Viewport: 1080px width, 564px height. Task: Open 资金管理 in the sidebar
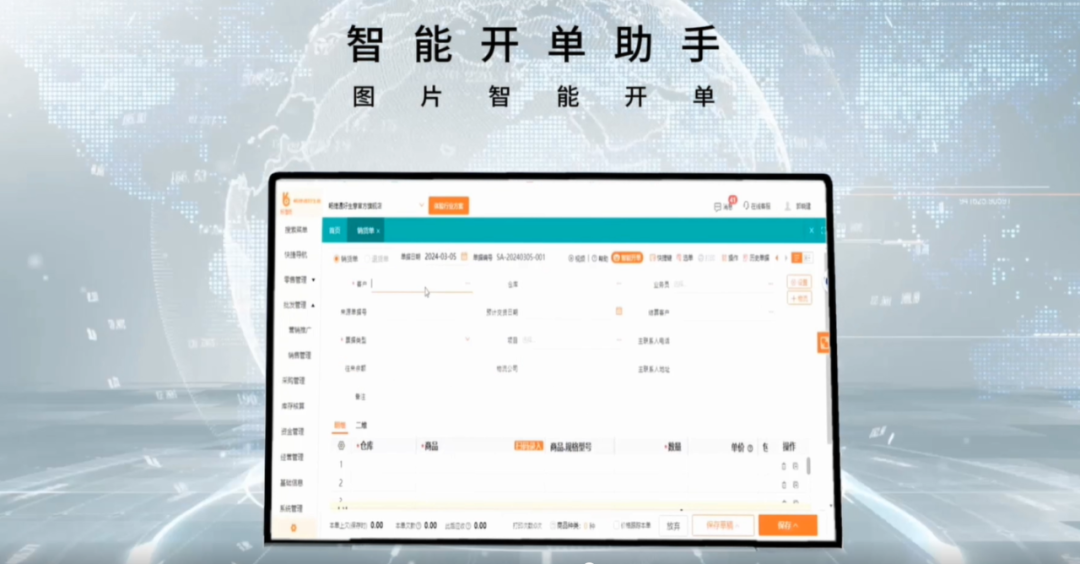[x=293, y=431]
